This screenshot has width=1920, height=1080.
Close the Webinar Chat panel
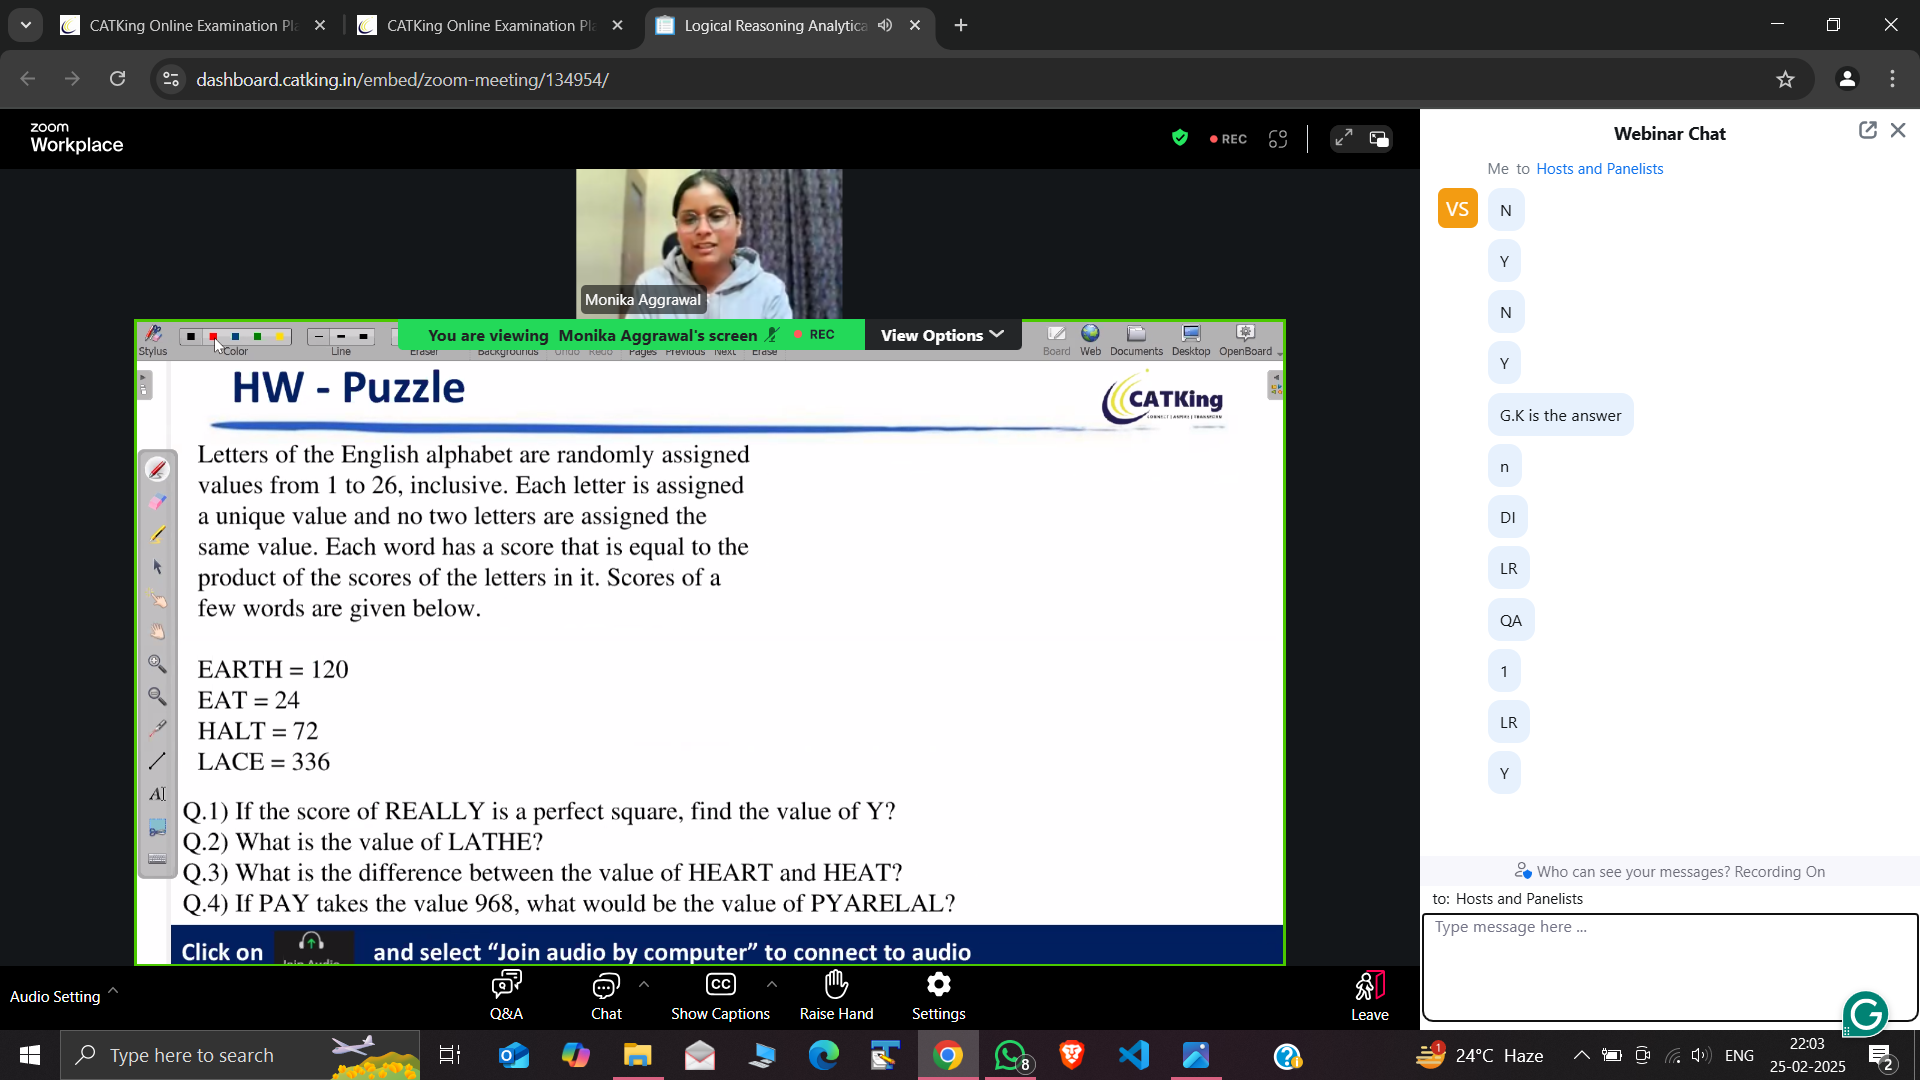[x=1898, y=130]
